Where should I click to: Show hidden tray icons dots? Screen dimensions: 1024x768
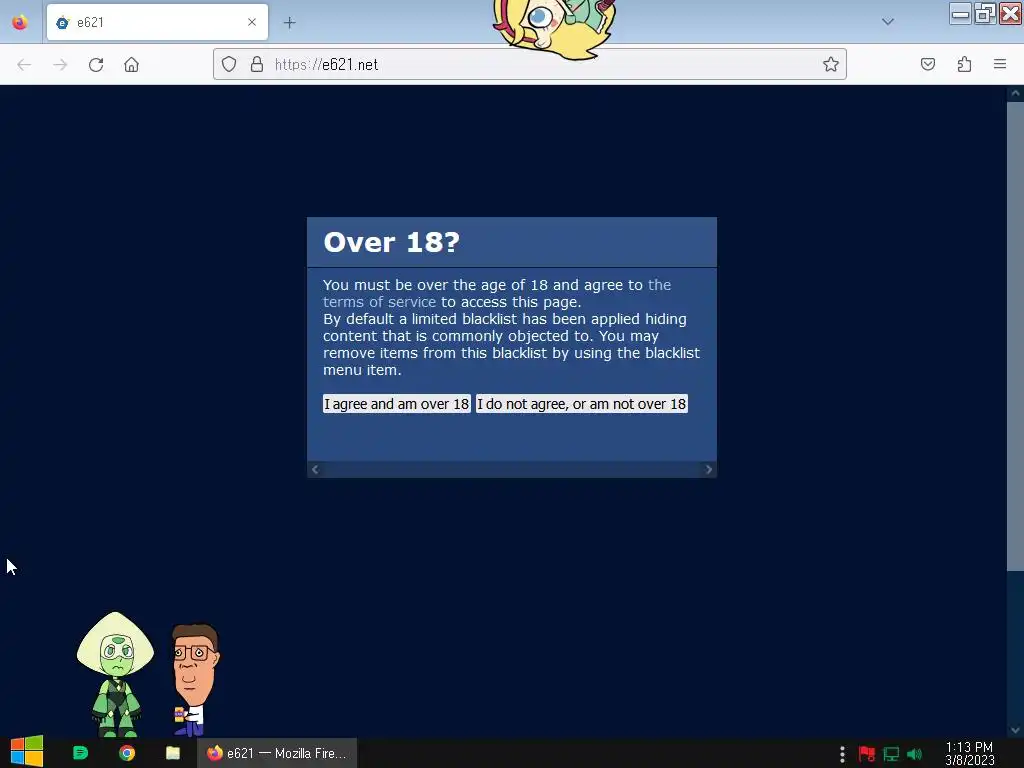842,754
